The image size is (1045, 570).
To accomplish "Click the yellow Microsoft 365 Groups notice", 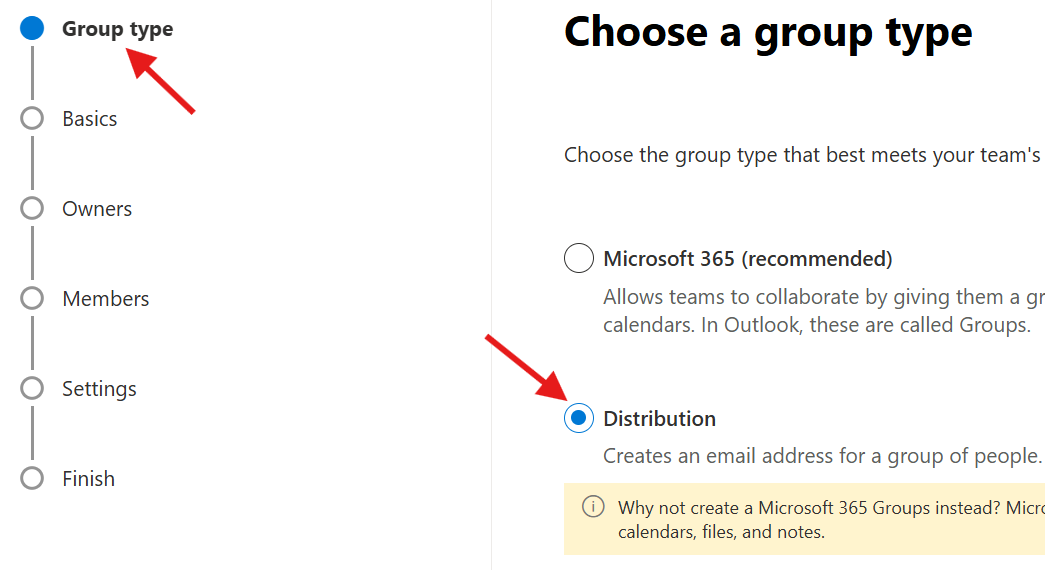I will click(820, 519).
